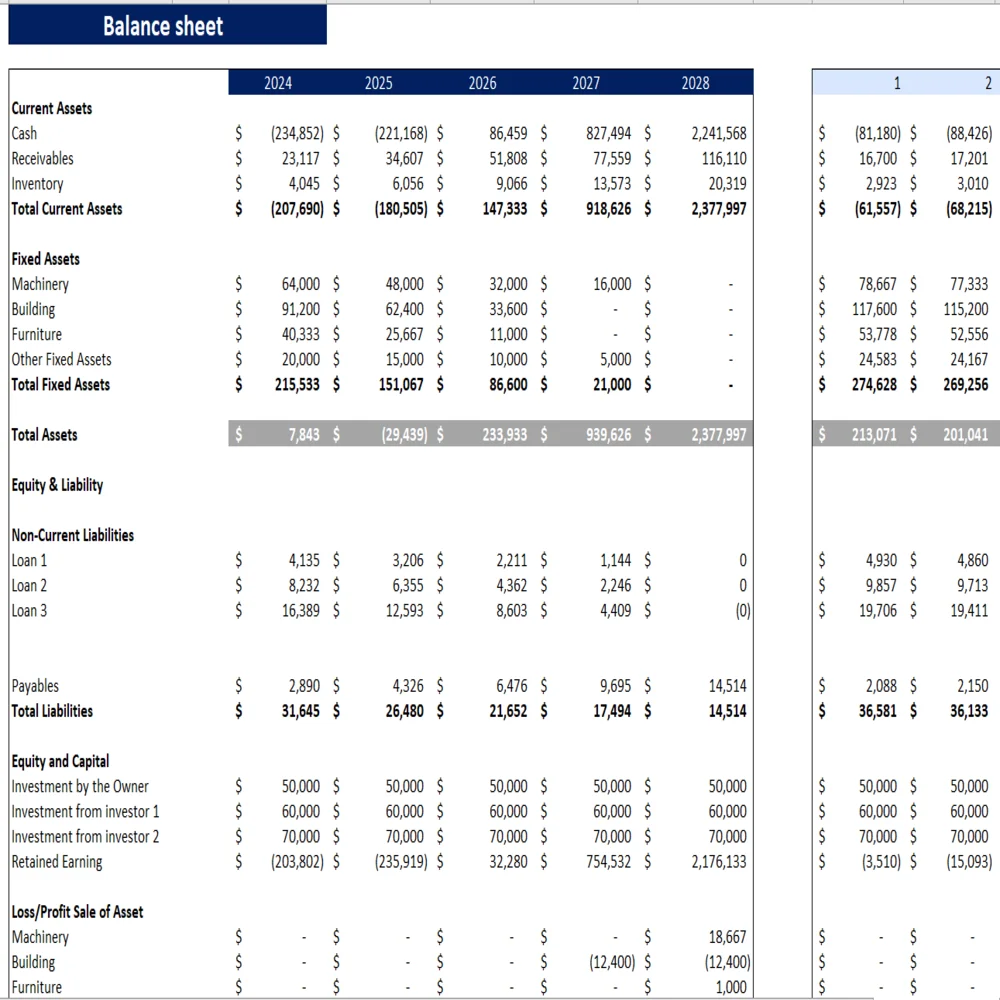1000x1000 pixels.
Task: Click the Payables row label
Action: 35,686
